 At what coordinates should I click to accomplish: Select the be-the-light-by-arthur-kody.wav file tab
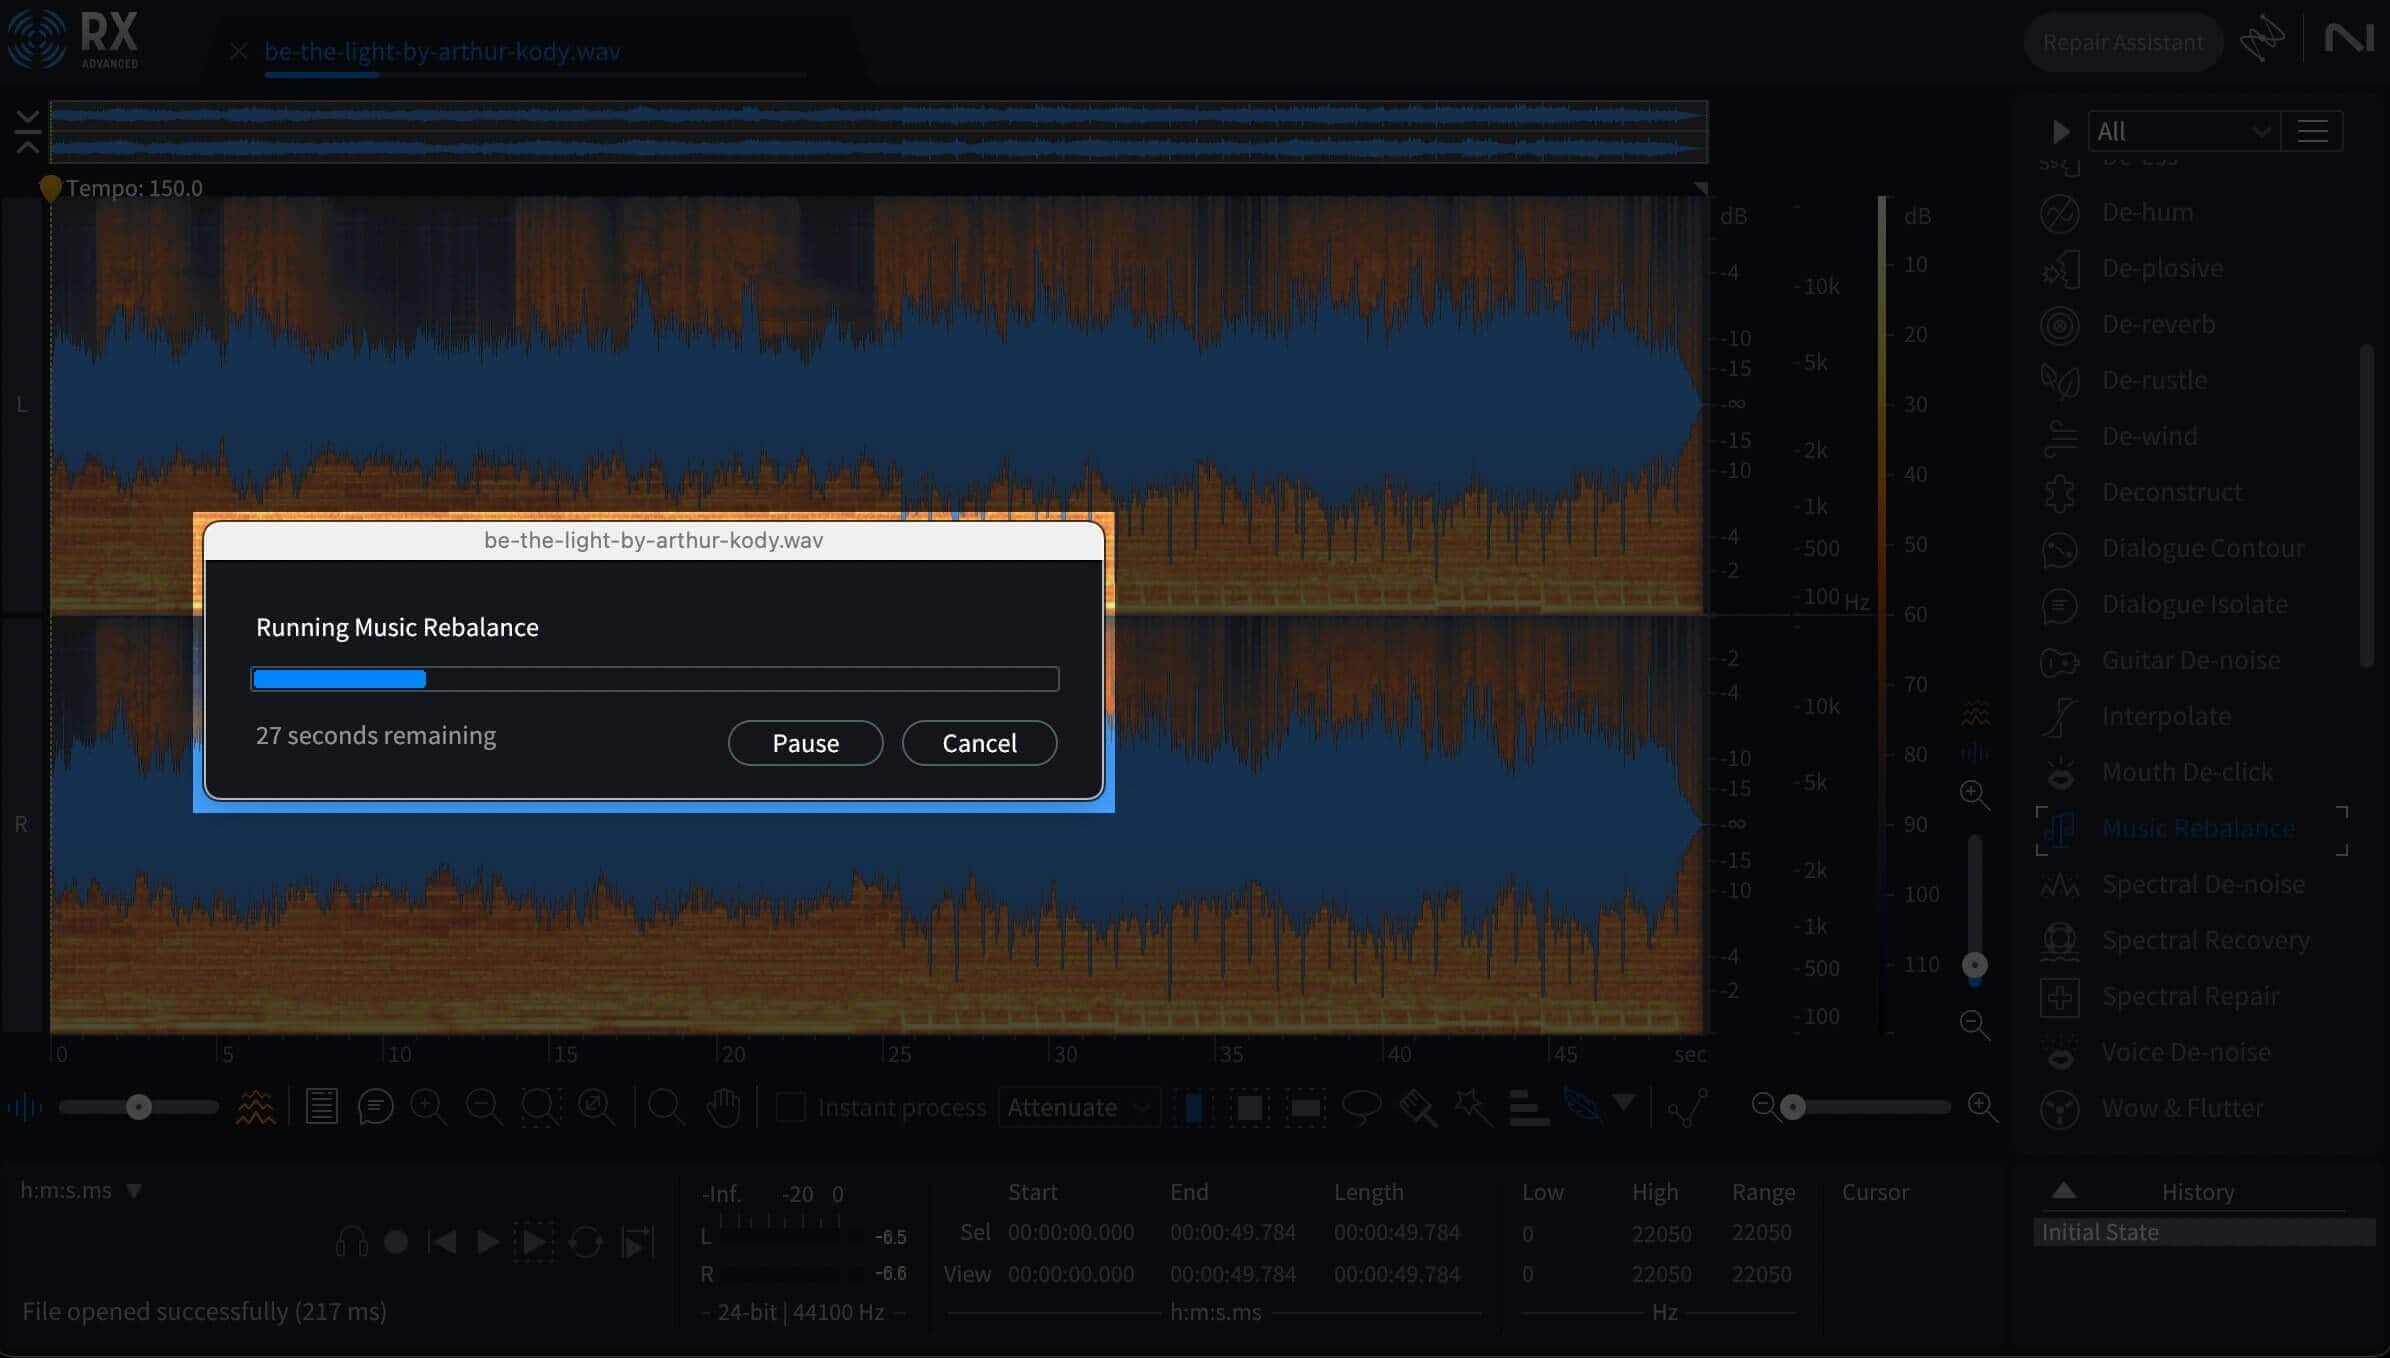[442, 51]
